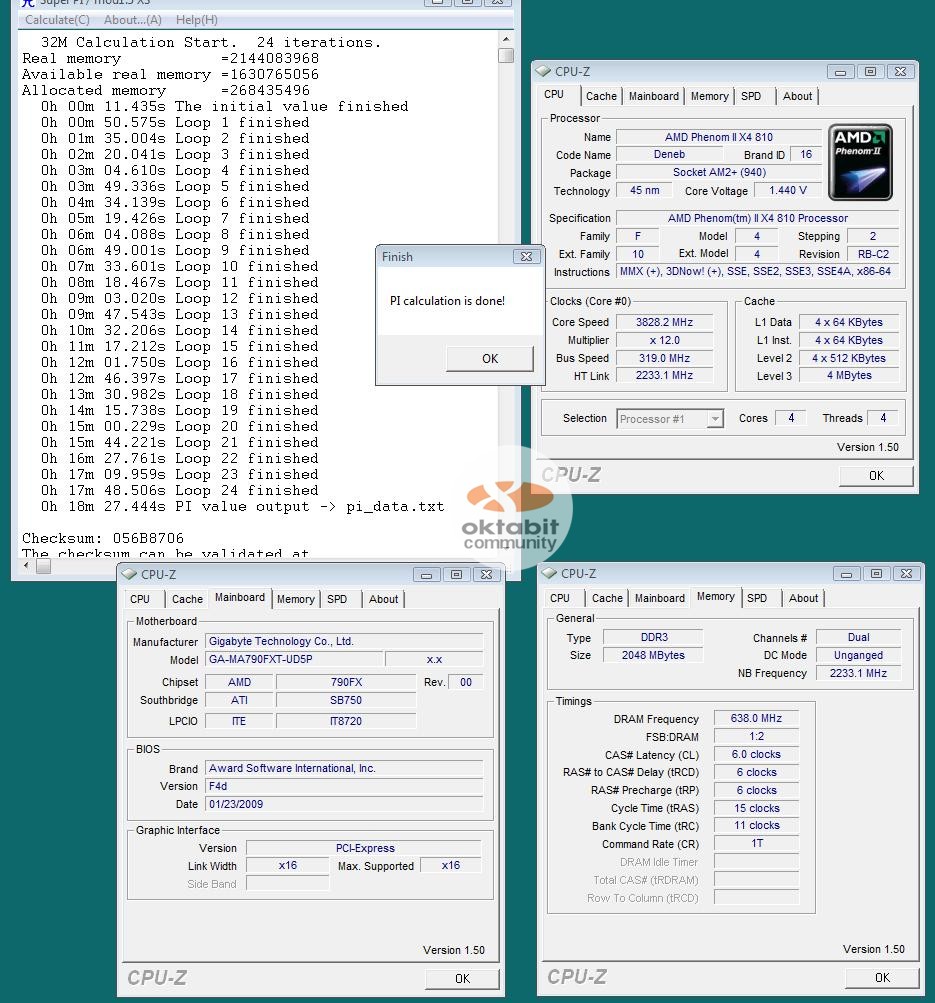The image size is (935, 1003).
Task: Click the Super PI vertical scrollbar up arrow
Action: tap(506, 39)
